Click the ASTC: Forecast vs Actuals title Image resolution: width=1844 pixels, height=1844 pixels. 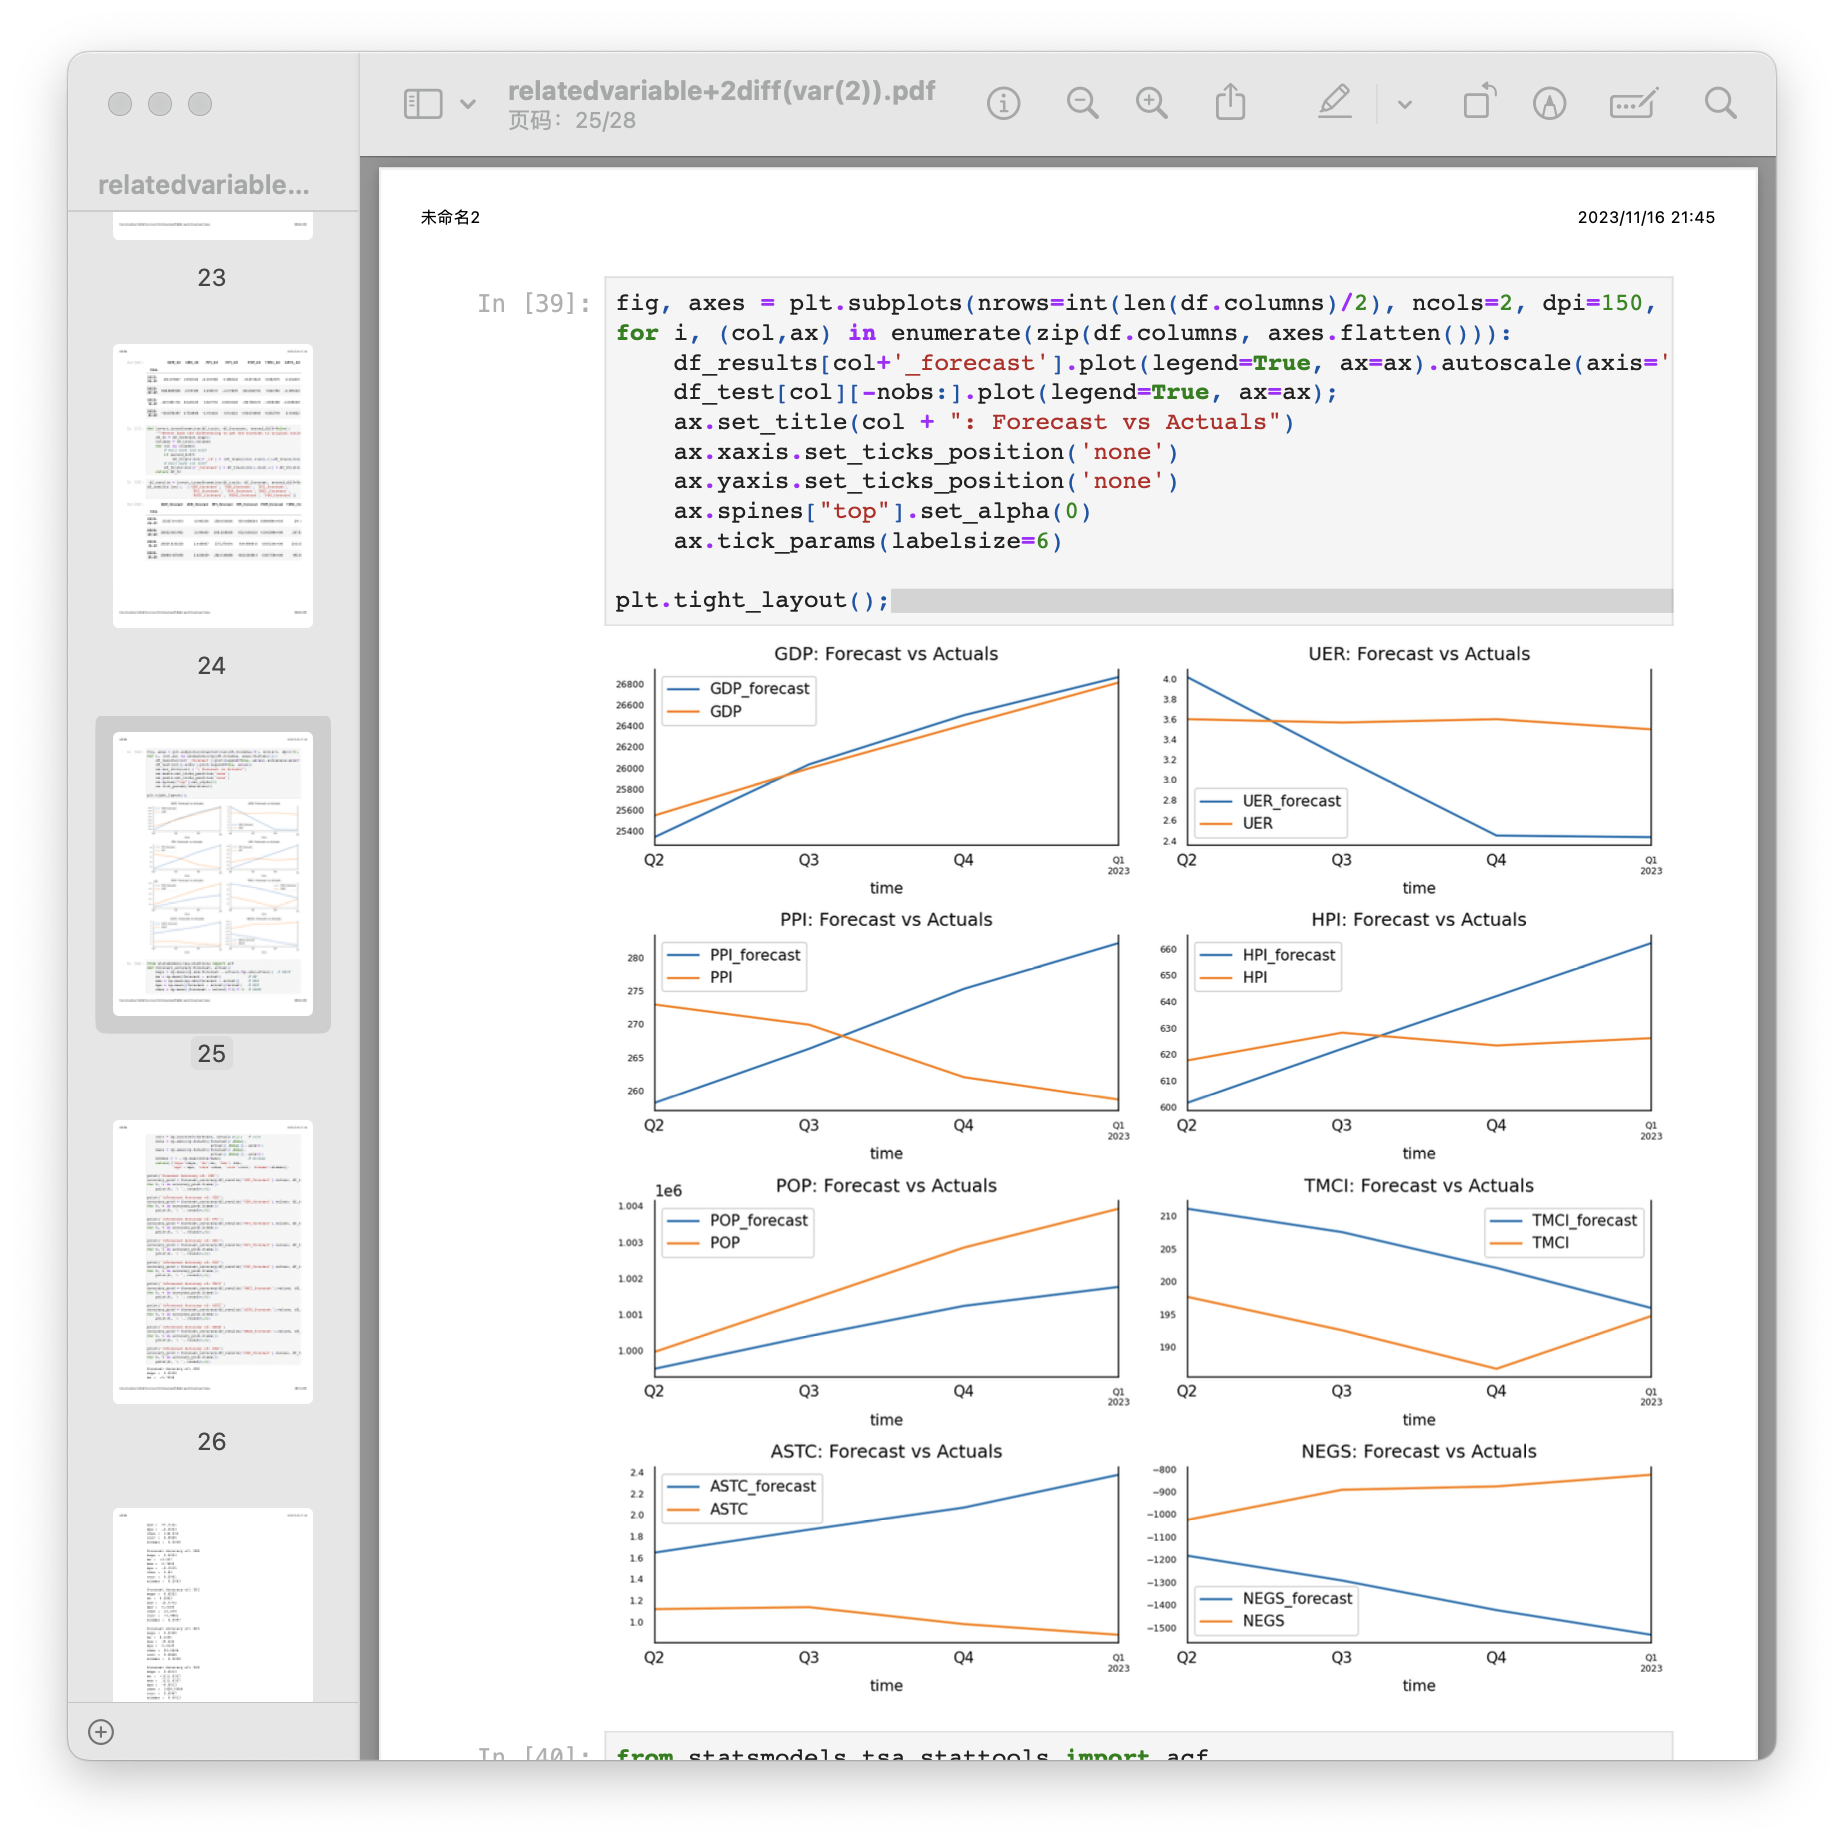pyautogui.click(x=886, y=1452)
